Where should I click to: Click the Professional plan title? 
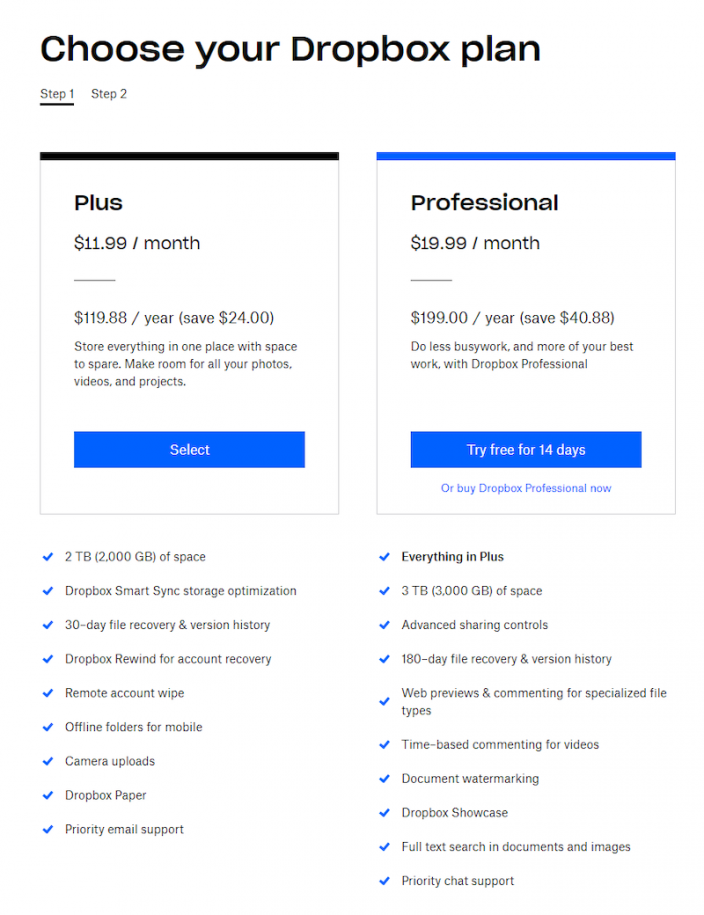point(484,202)
